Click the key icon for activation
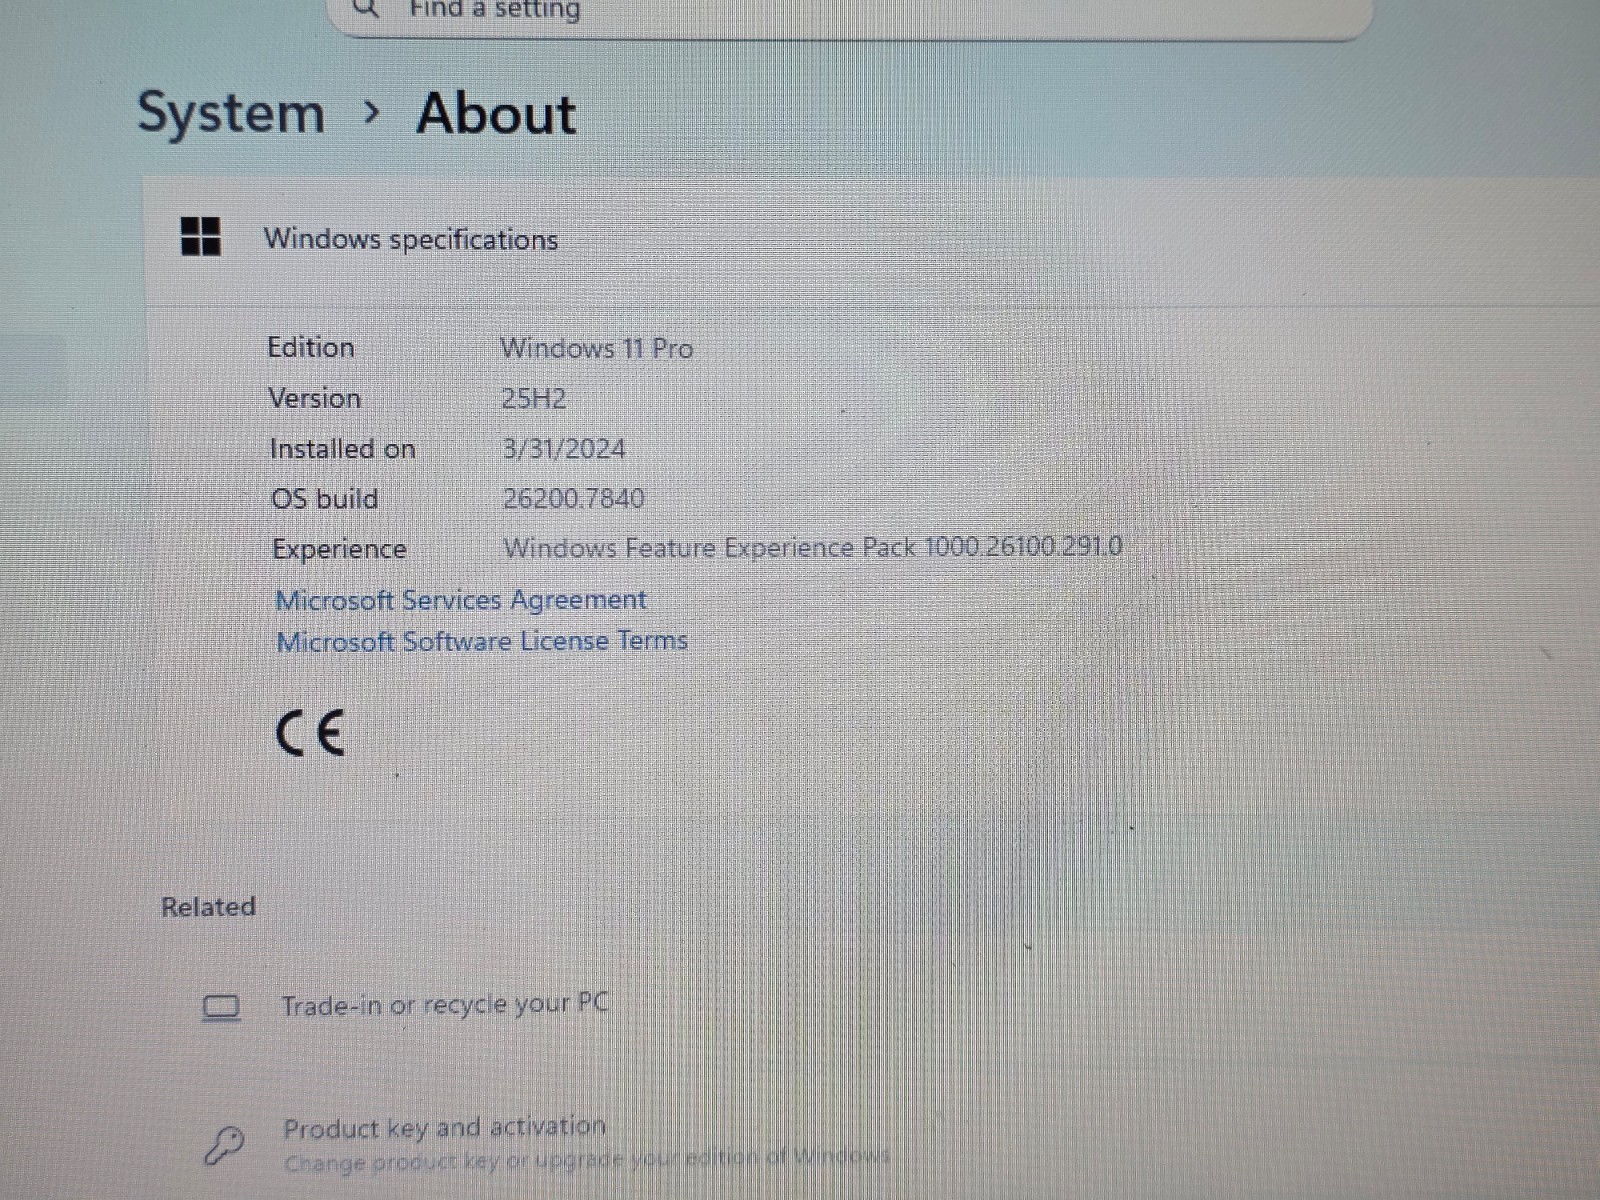This screenshot has height=1200, width=1600. (x=224, y=1146)
